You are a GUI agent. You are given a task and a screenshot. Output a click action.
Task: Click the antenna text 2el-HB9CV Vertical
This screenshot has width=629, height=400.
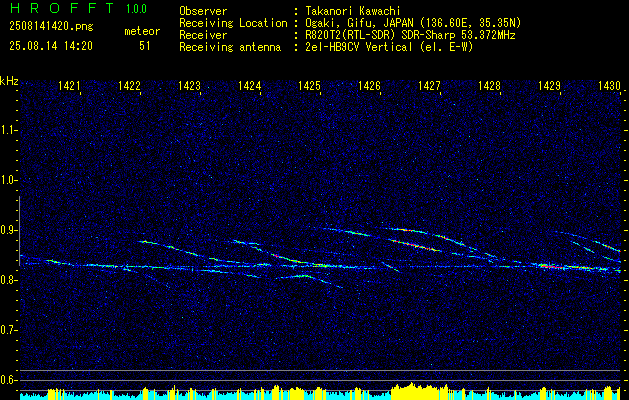point(359,47)
